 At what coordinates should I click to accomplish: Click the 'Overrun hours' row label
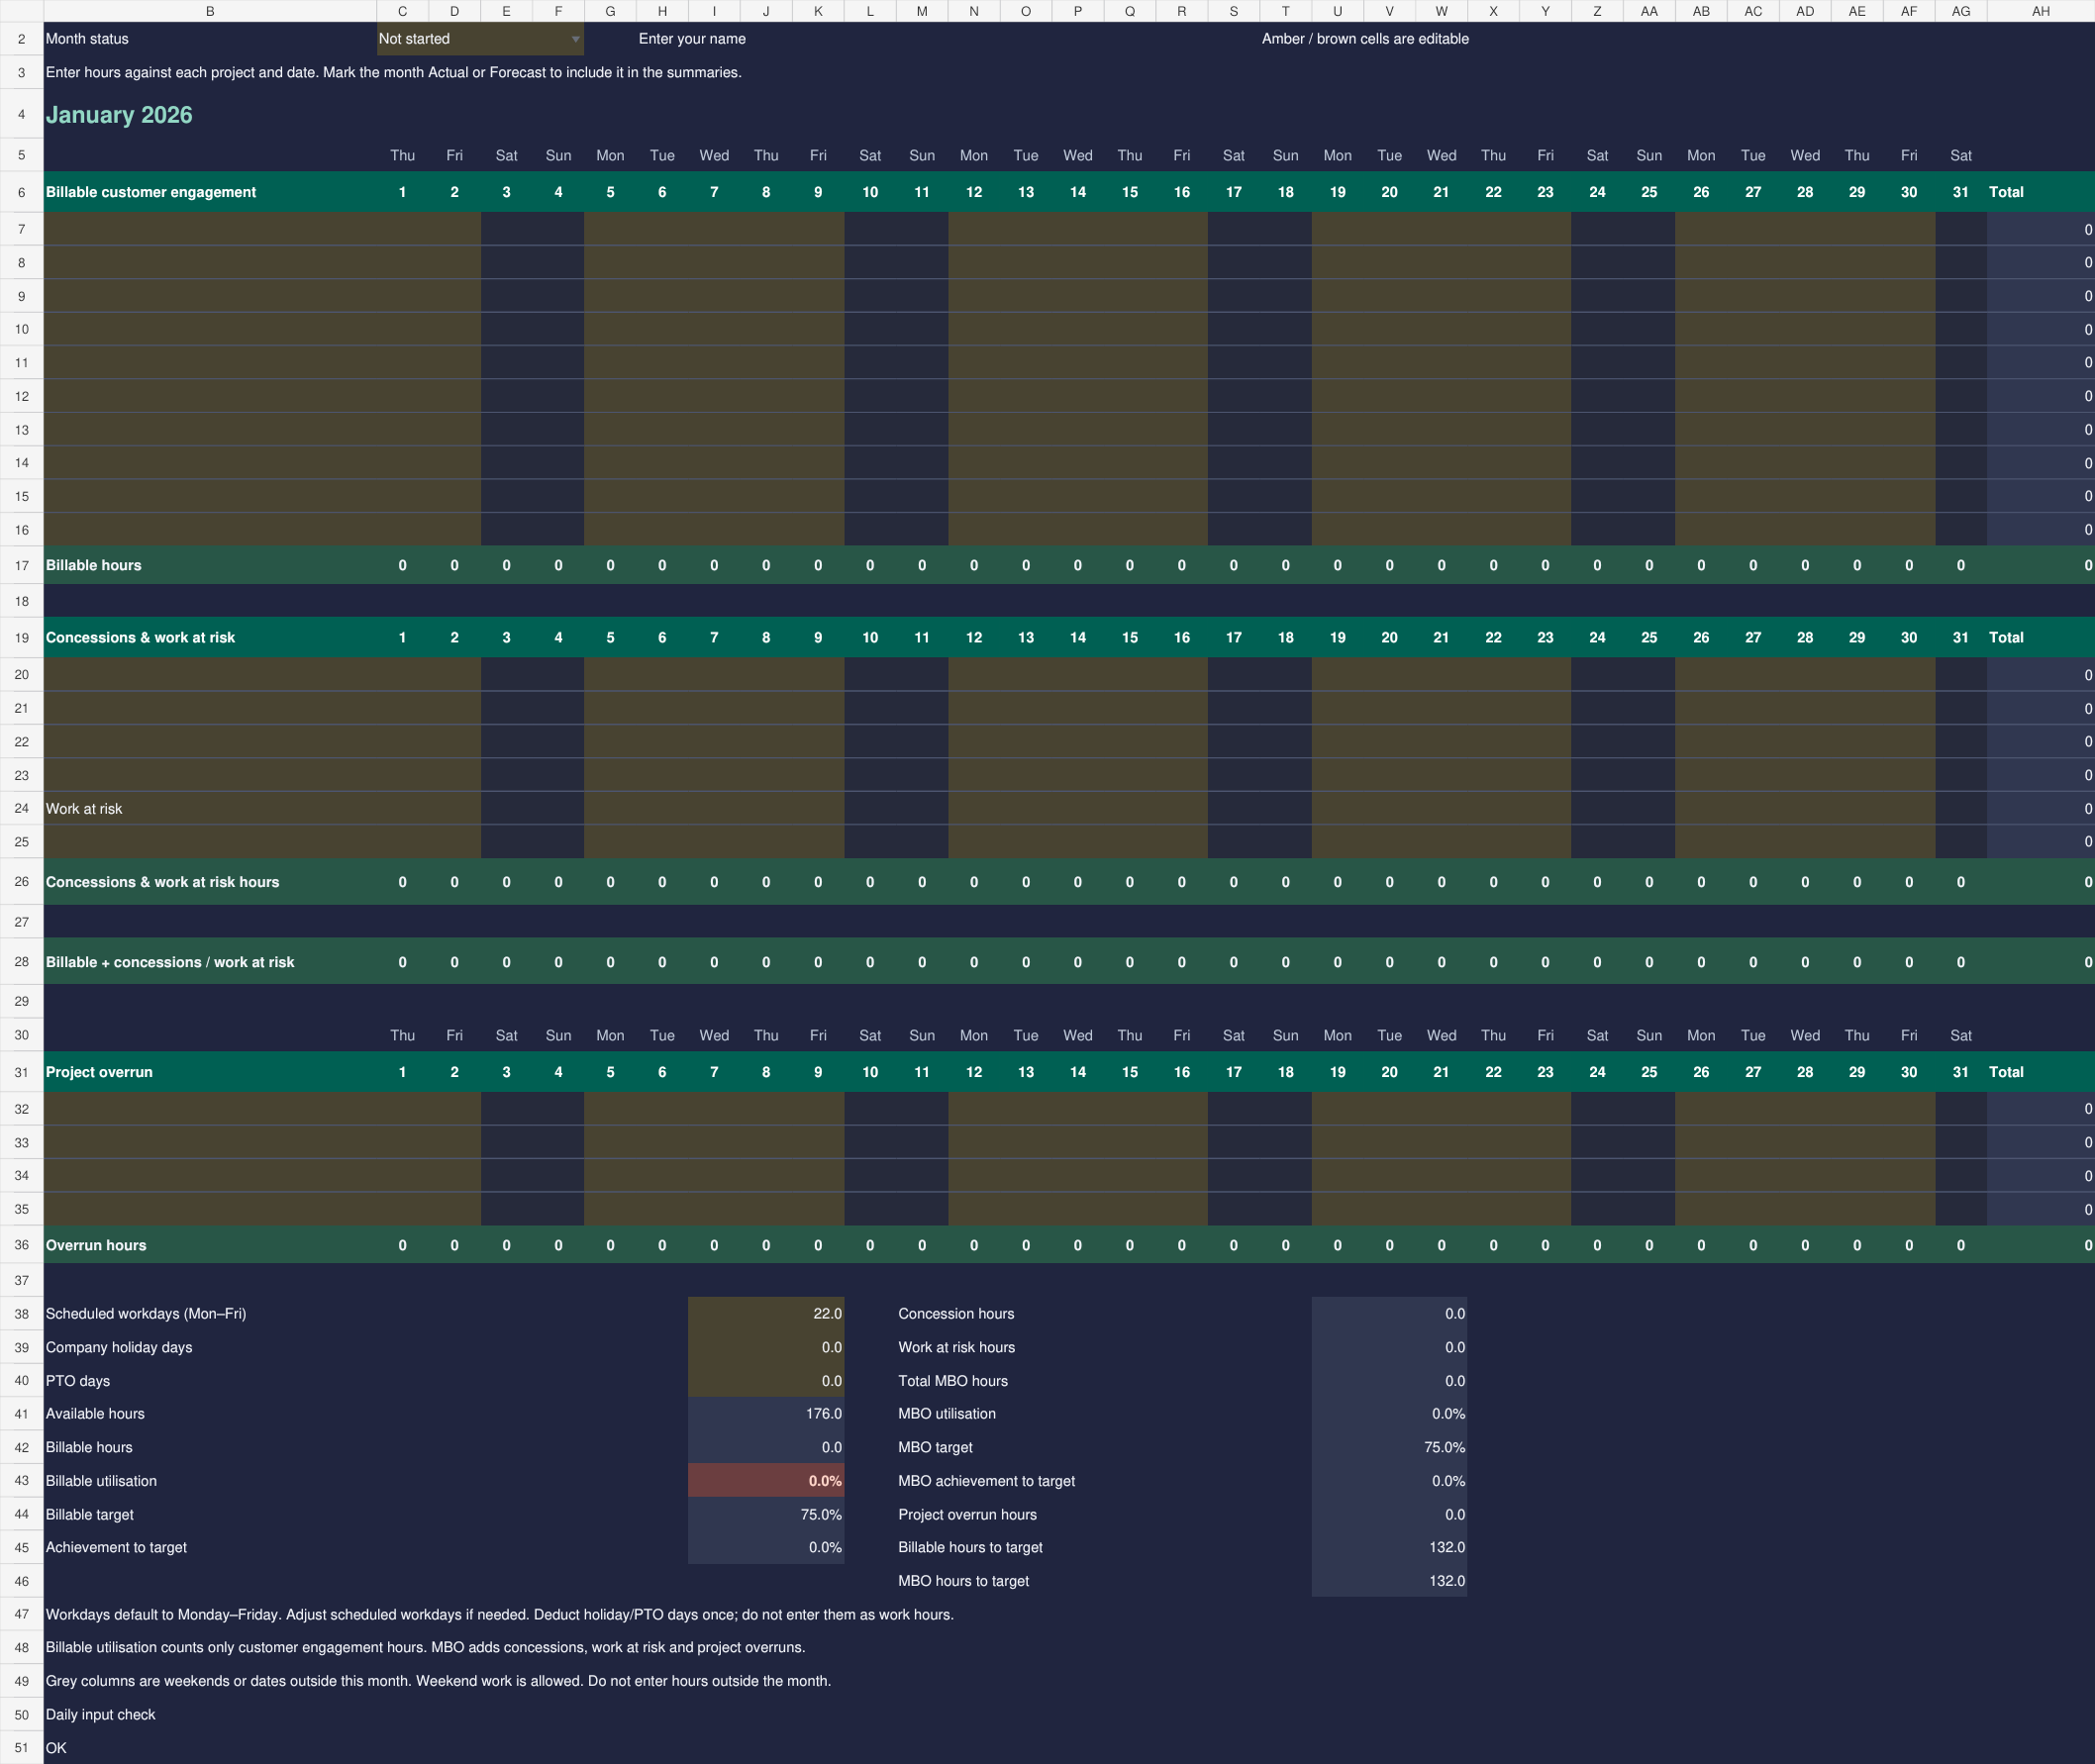coord(96,1245)
